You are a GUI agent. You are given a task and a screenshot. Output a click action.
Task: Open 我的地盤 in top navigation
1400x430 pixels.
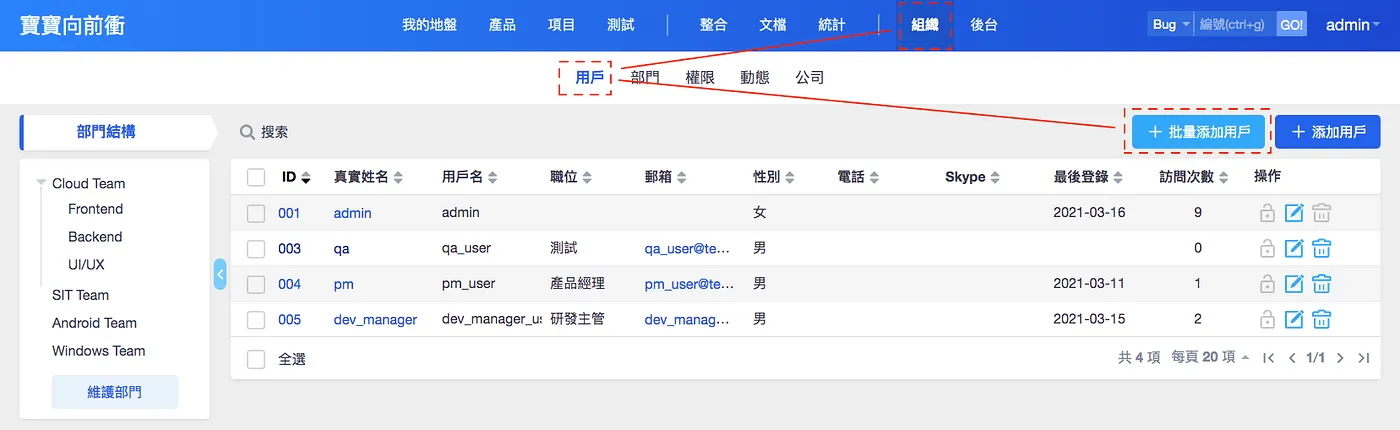[x=429, y=25]
